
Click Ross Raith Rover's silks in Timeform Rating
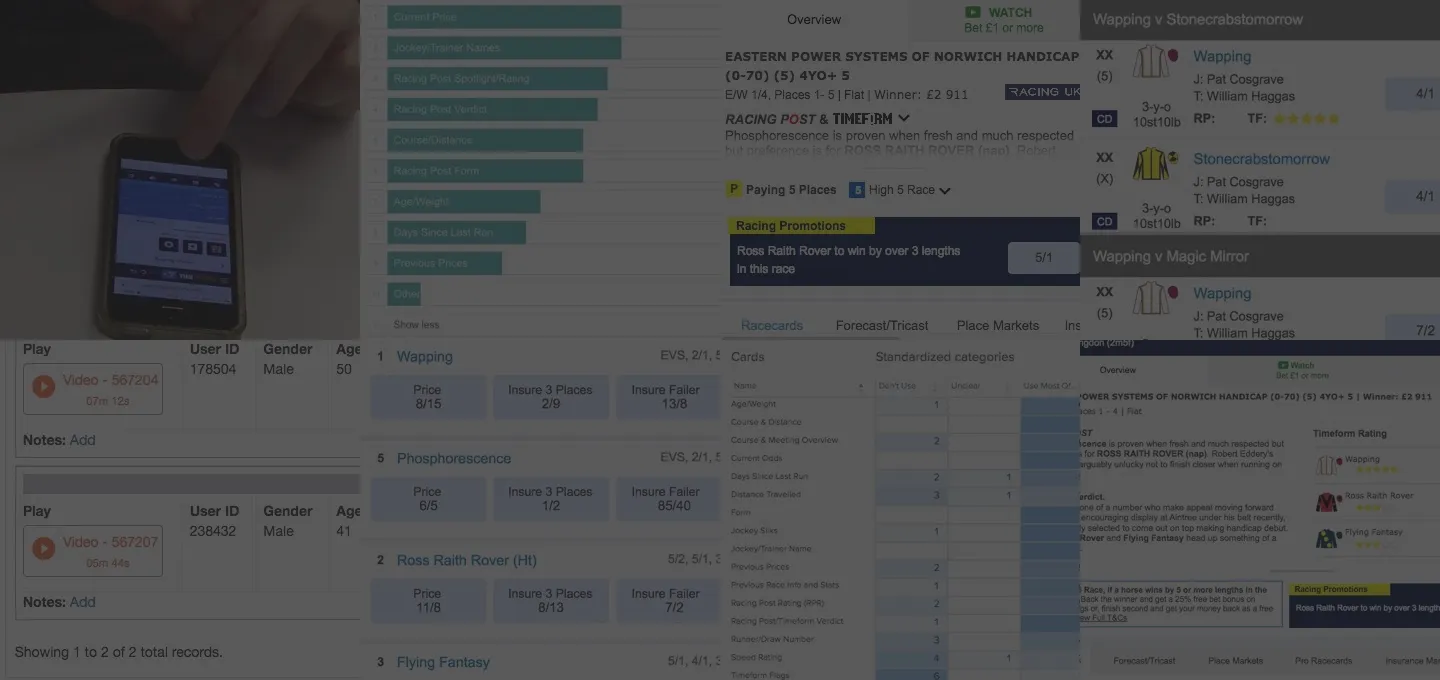1327,501
